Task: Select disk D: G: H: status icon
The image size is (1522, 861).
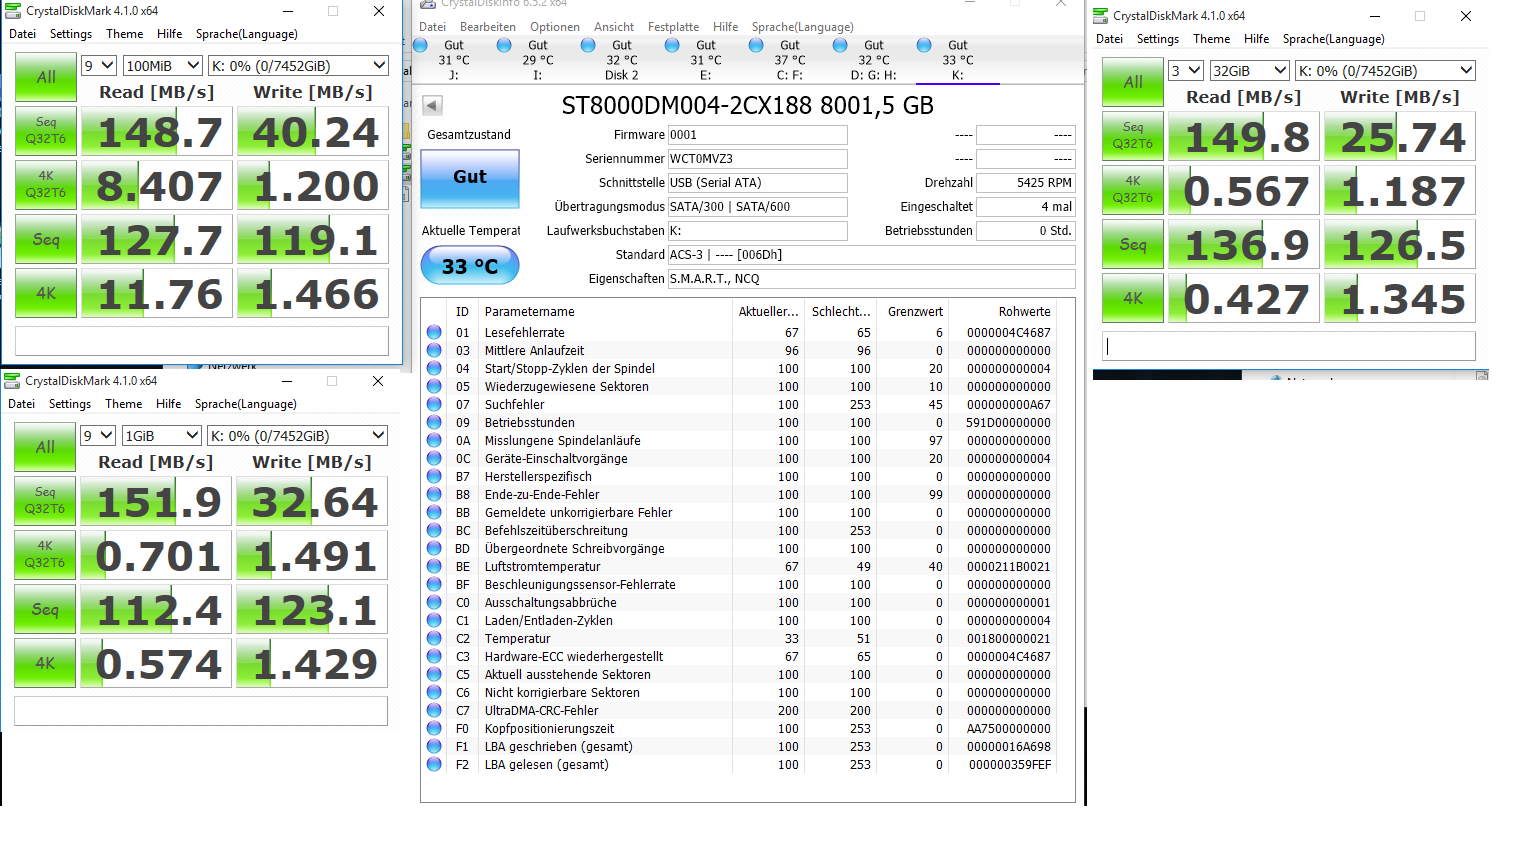Action: 841,45
